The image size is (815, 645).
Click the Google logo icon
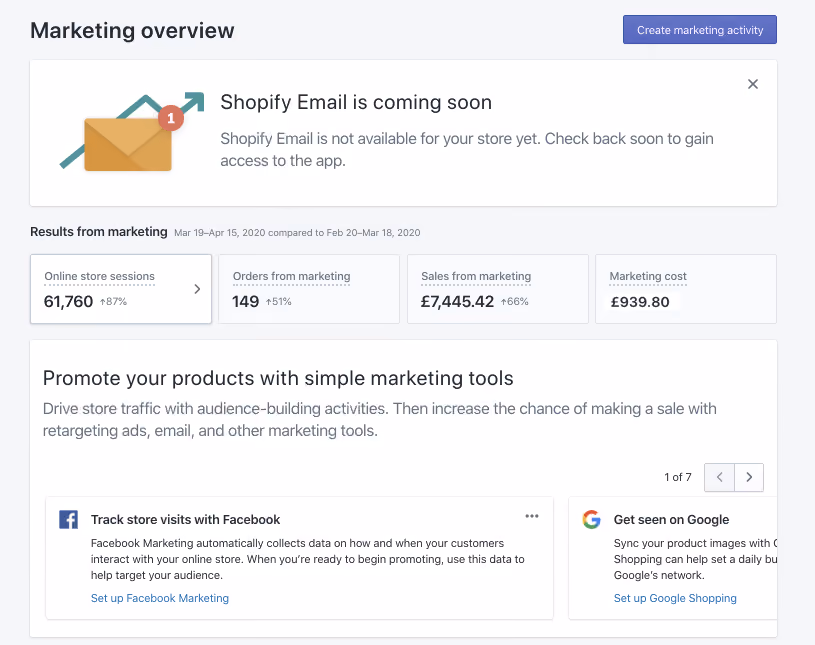click(x=591, y=520)
